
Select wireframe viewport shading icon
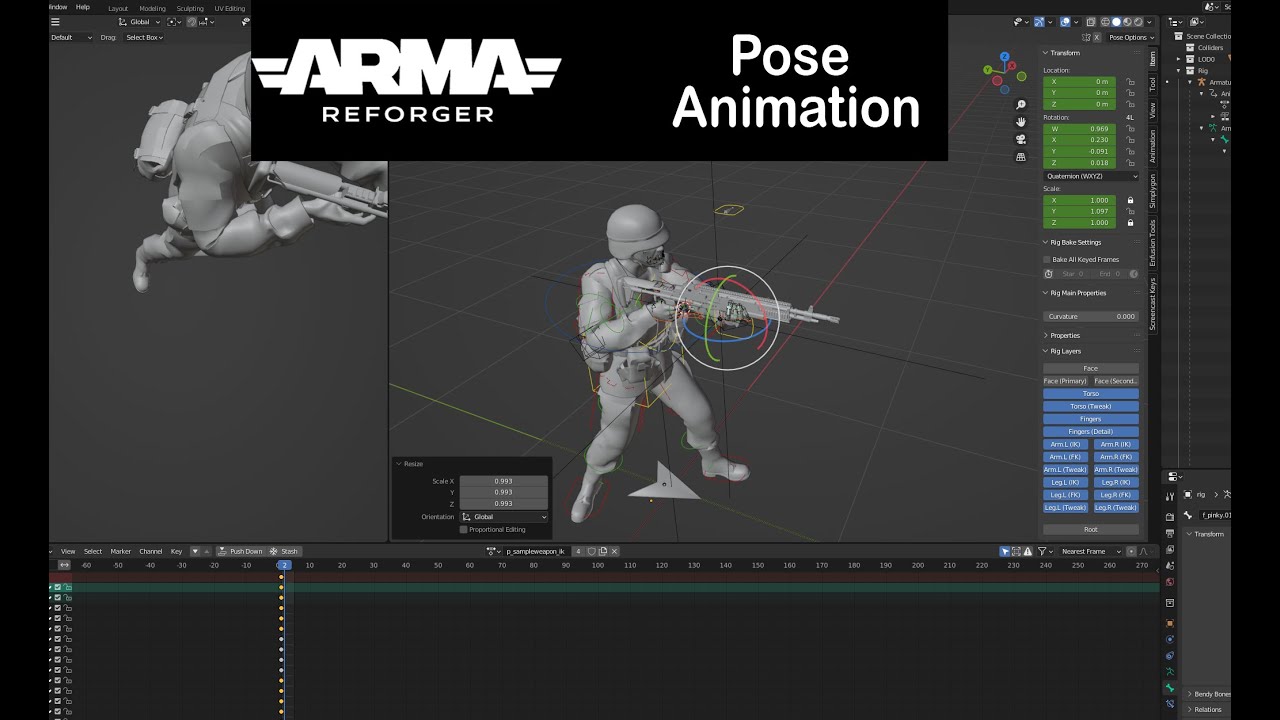(x=1106, y=21)
